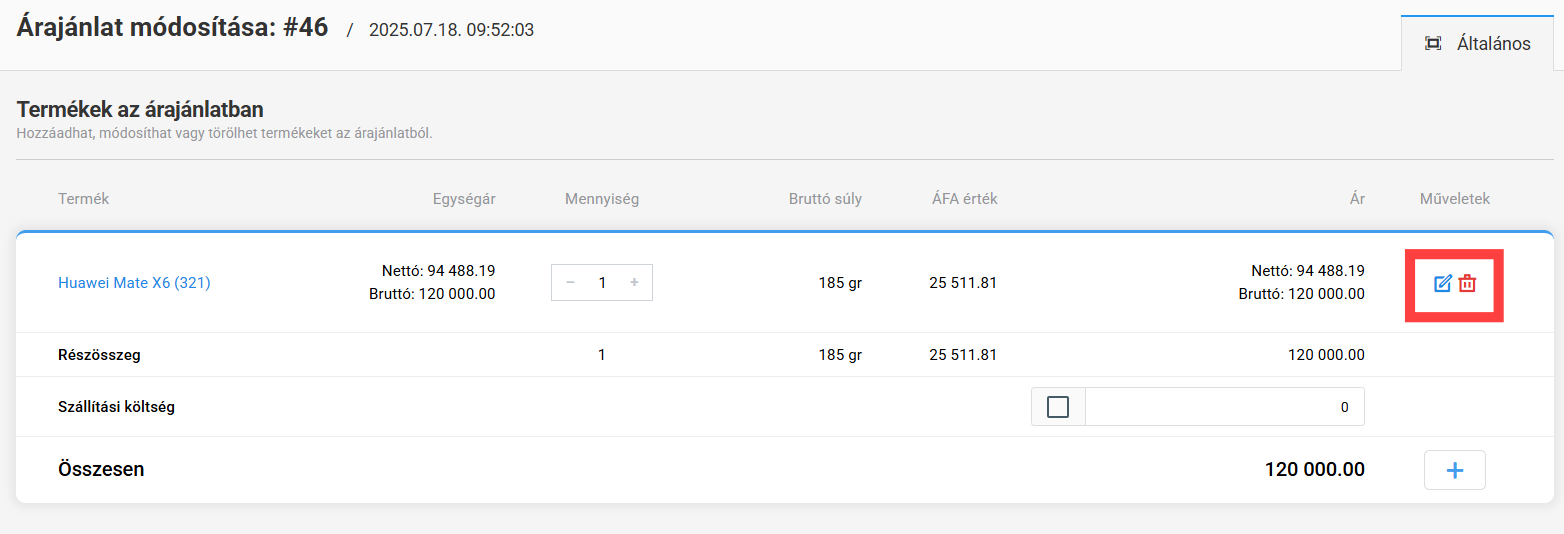Screen dimensions: 1564x534
Task: Click the Műveletek column header
Action: pos(1455,199)
